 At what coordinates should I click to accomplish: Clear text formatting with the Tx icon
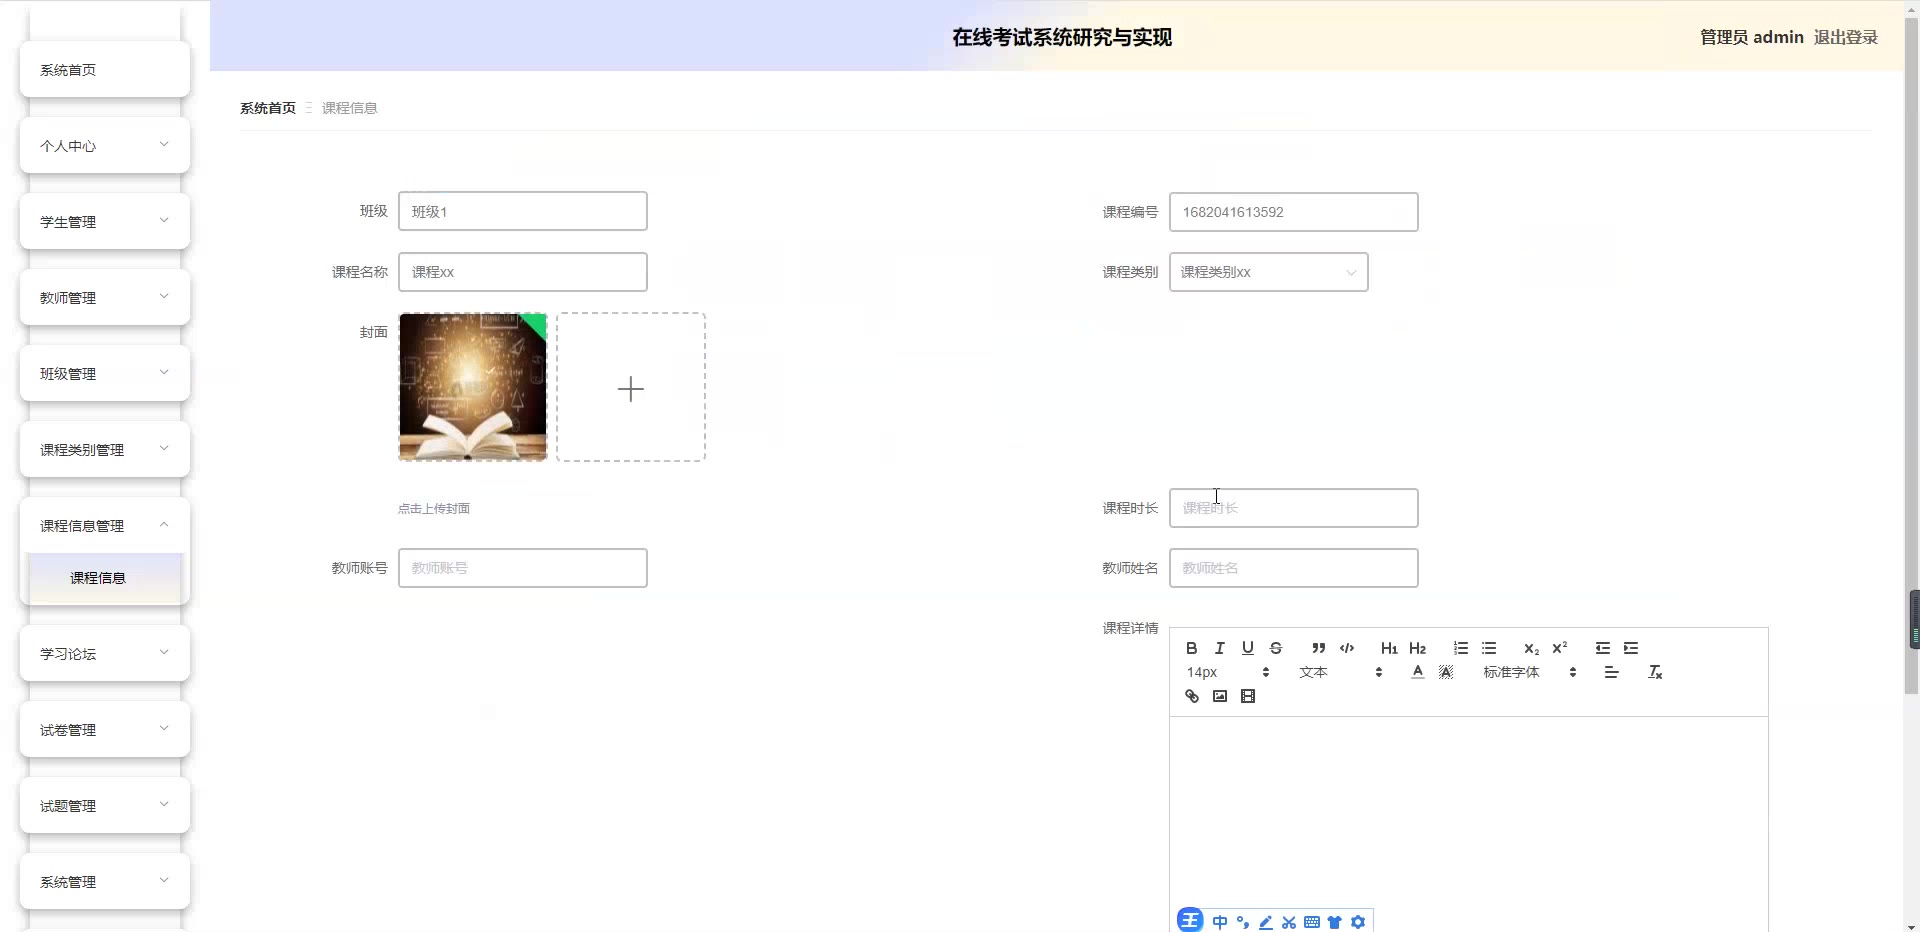[x=1655, y=672]
